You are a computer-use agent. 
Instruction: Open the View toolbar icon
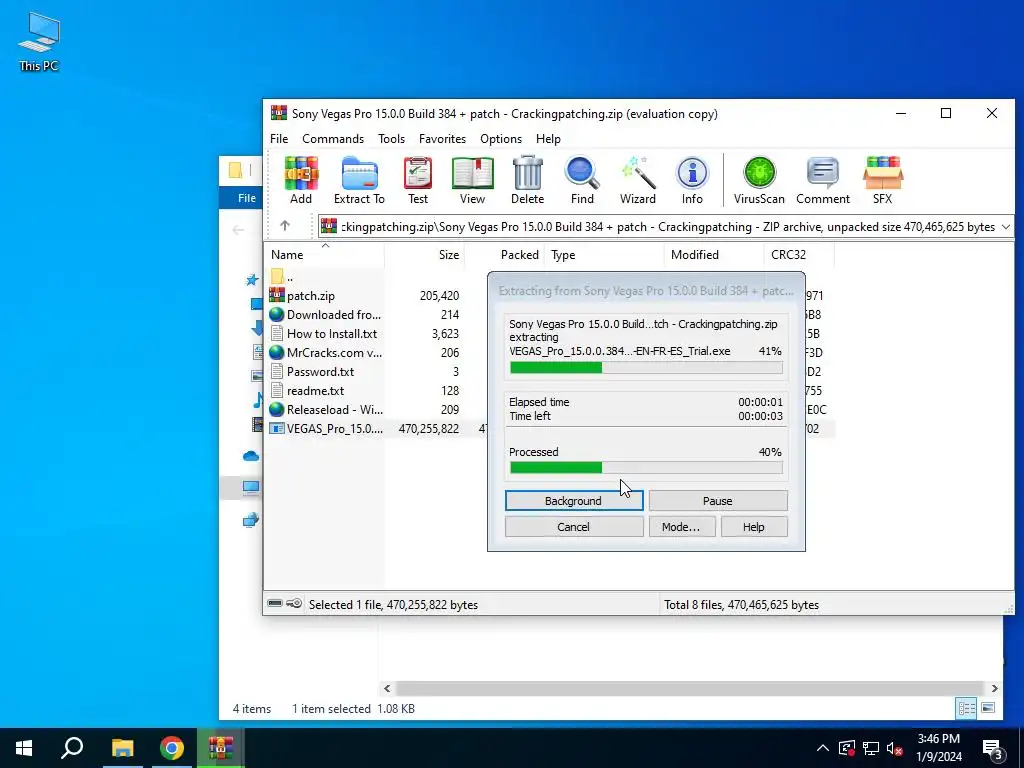472,181
